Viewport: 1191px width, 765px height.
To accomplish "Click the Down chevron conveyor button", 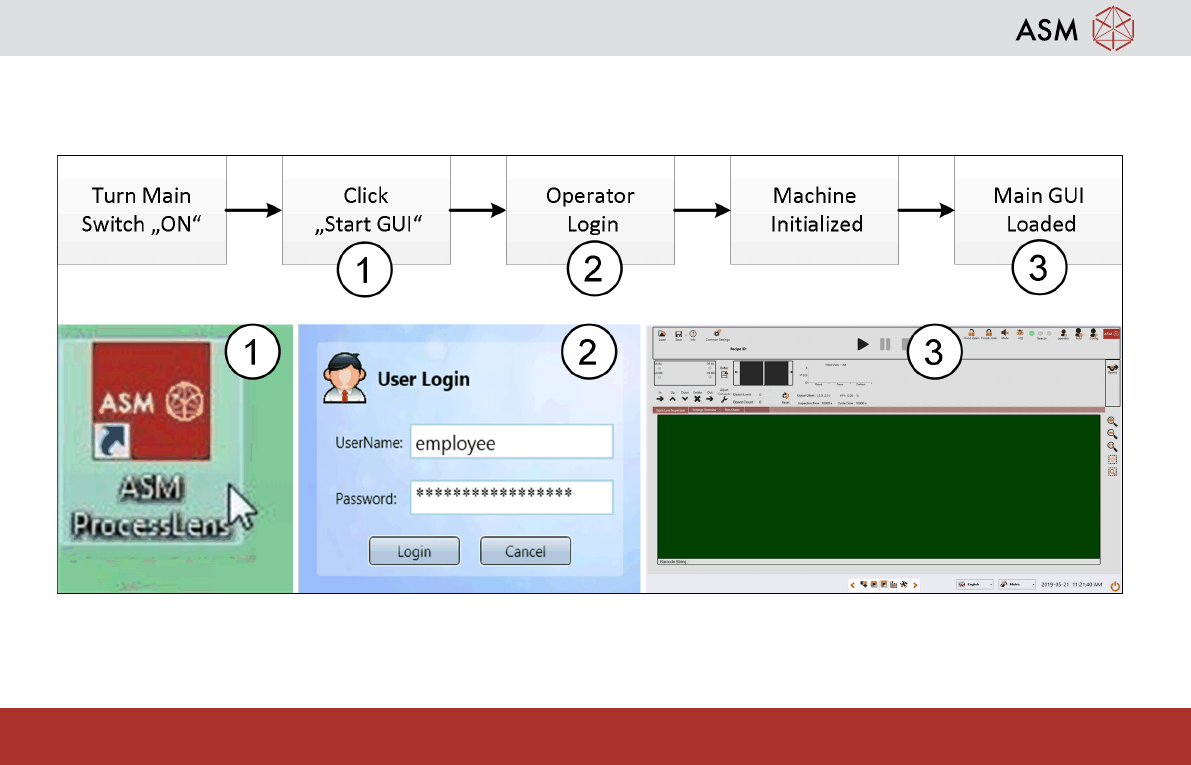I will 685,399.
